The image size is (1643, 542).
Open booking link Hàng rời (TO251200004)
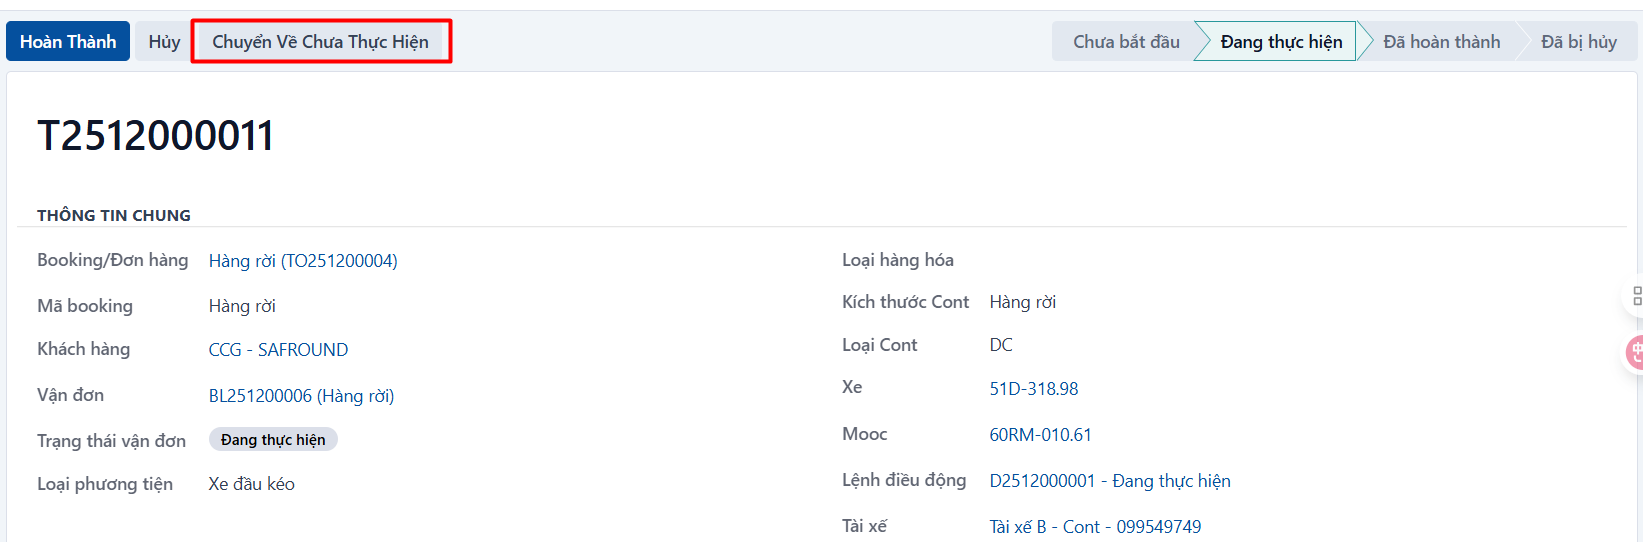(303, 261)
